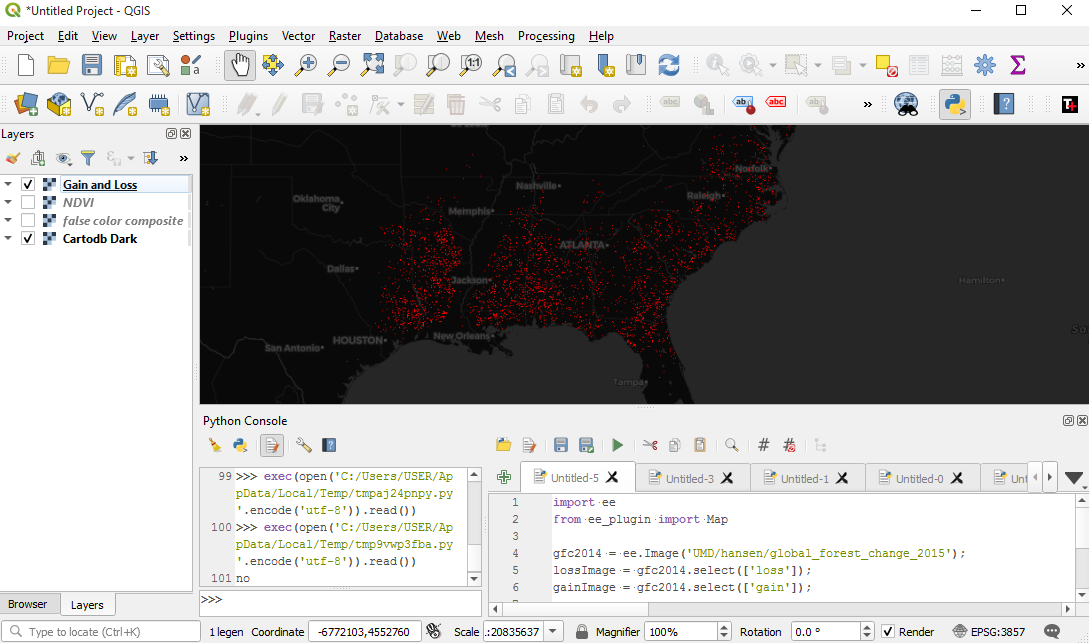Screen dimensions: 1089x643
Task: Select the Pan Map tool
Action: (x=239, y=65)
